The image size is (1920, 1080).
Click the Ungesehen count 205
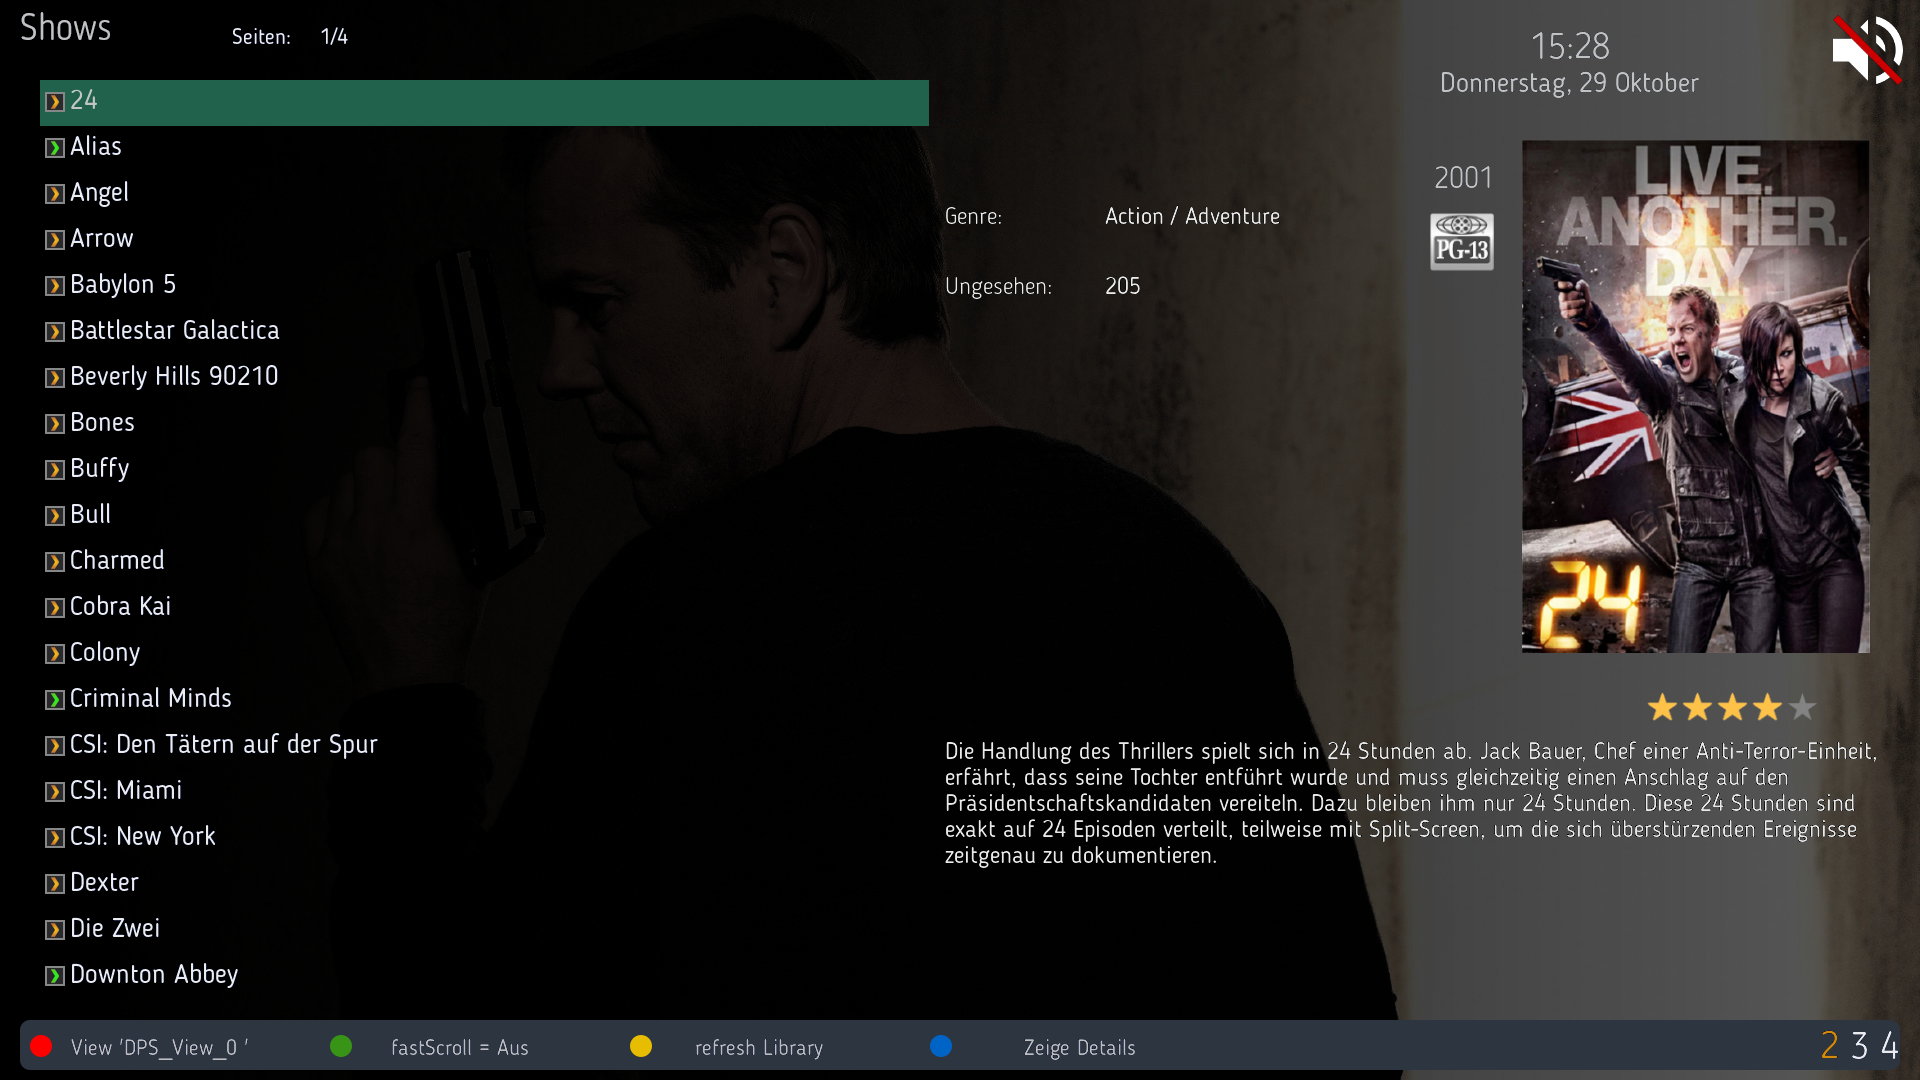(x=1122, y=286)
